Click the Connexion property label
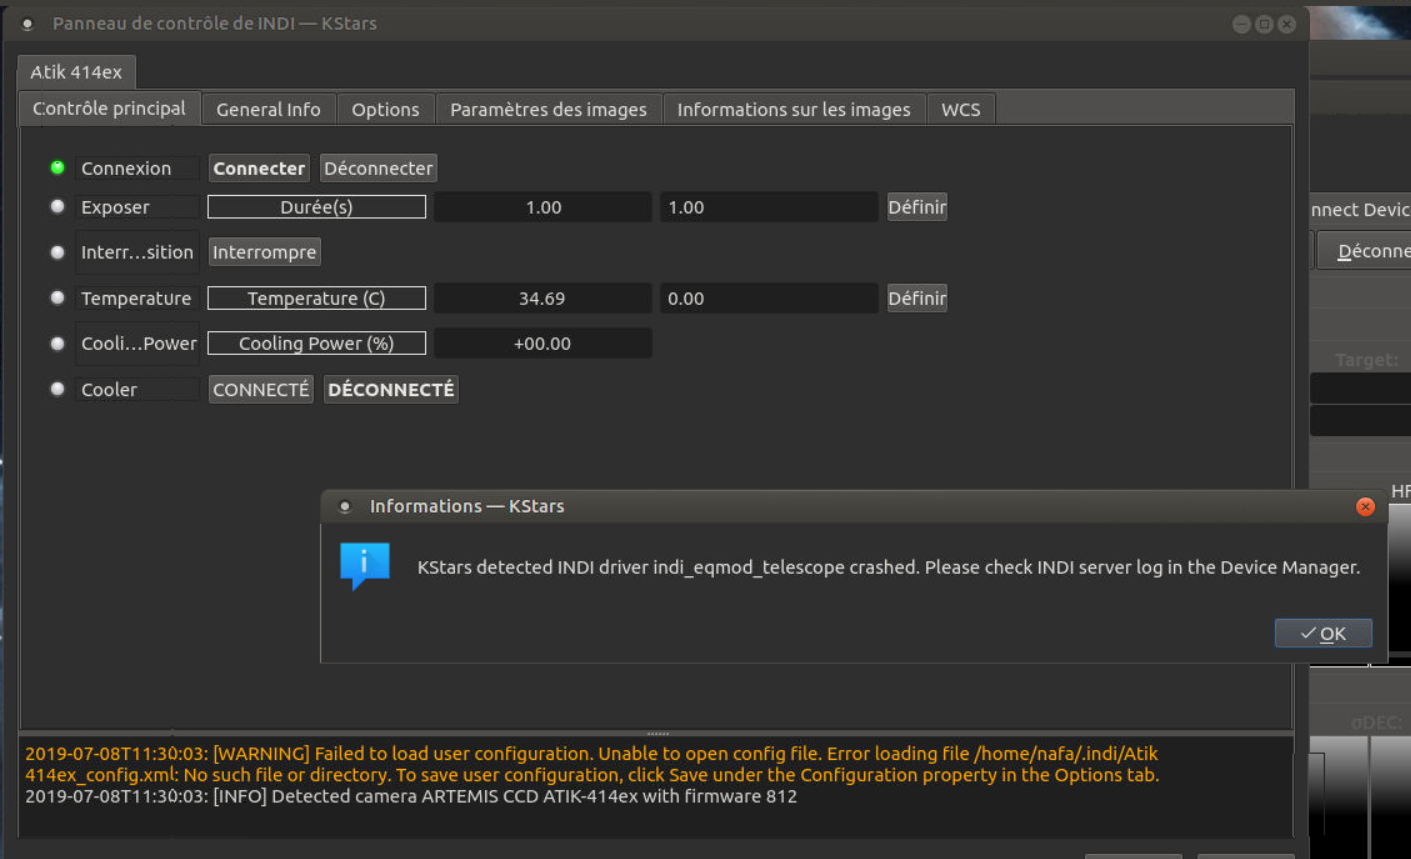 (x=137, y=168)
